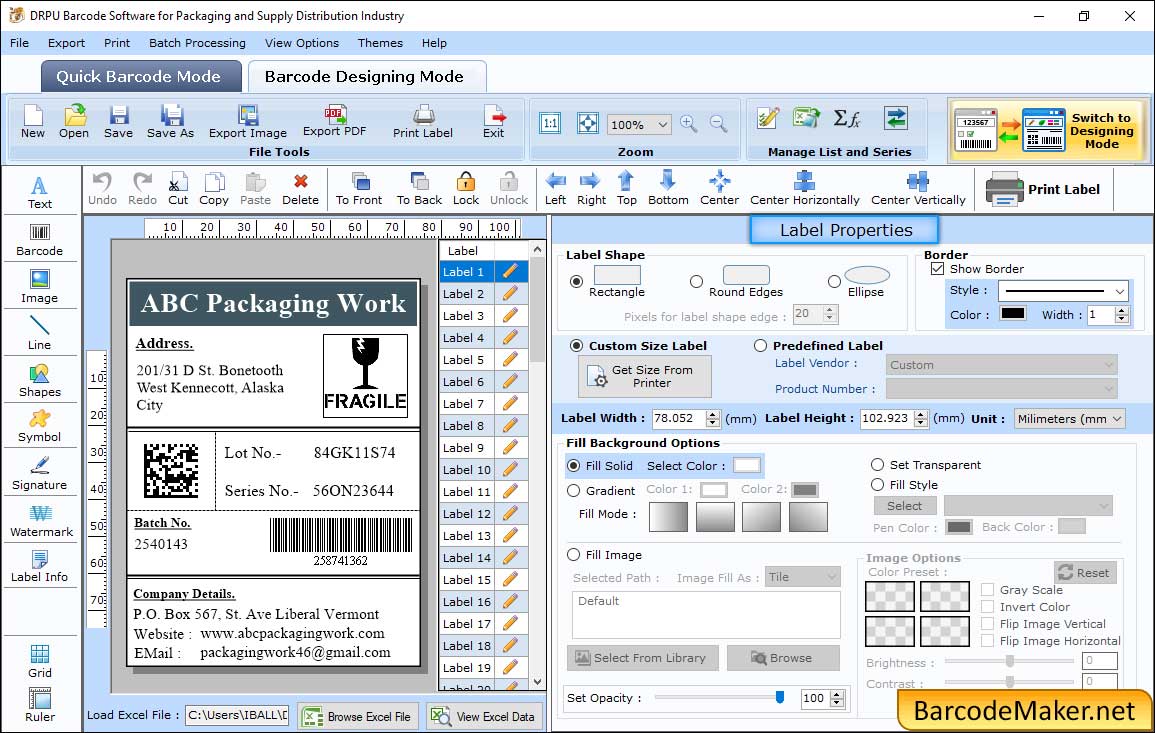This screenshot has height=733, width=1155.
Task: Click the Set Opacity slider handle
Action: (x=780, y=697)
